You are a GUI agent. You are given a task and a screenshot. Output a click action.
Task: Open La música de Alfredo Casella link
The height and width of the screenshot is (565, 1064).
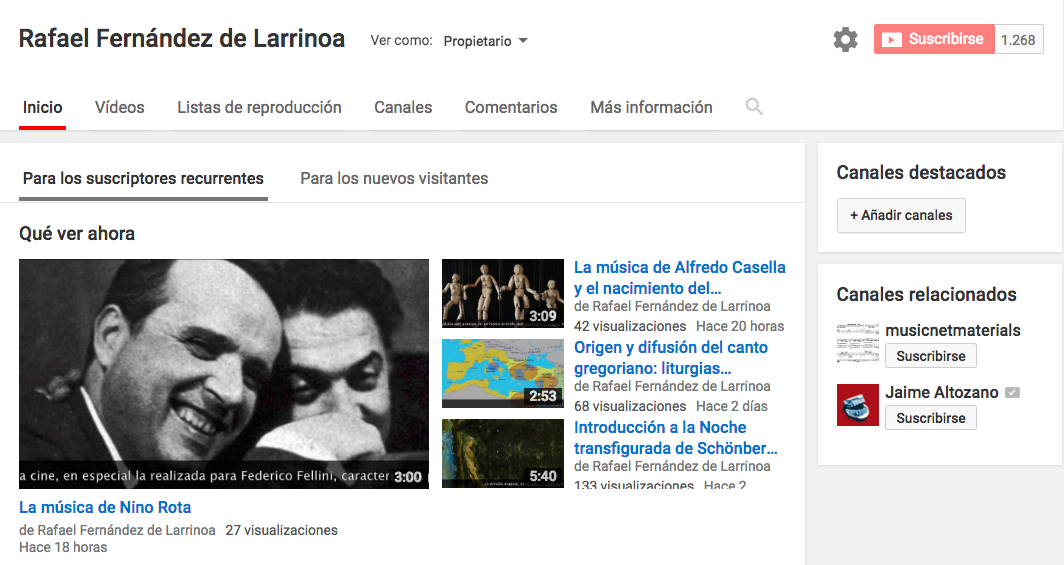pyautogui.click(x=680, y=277)
